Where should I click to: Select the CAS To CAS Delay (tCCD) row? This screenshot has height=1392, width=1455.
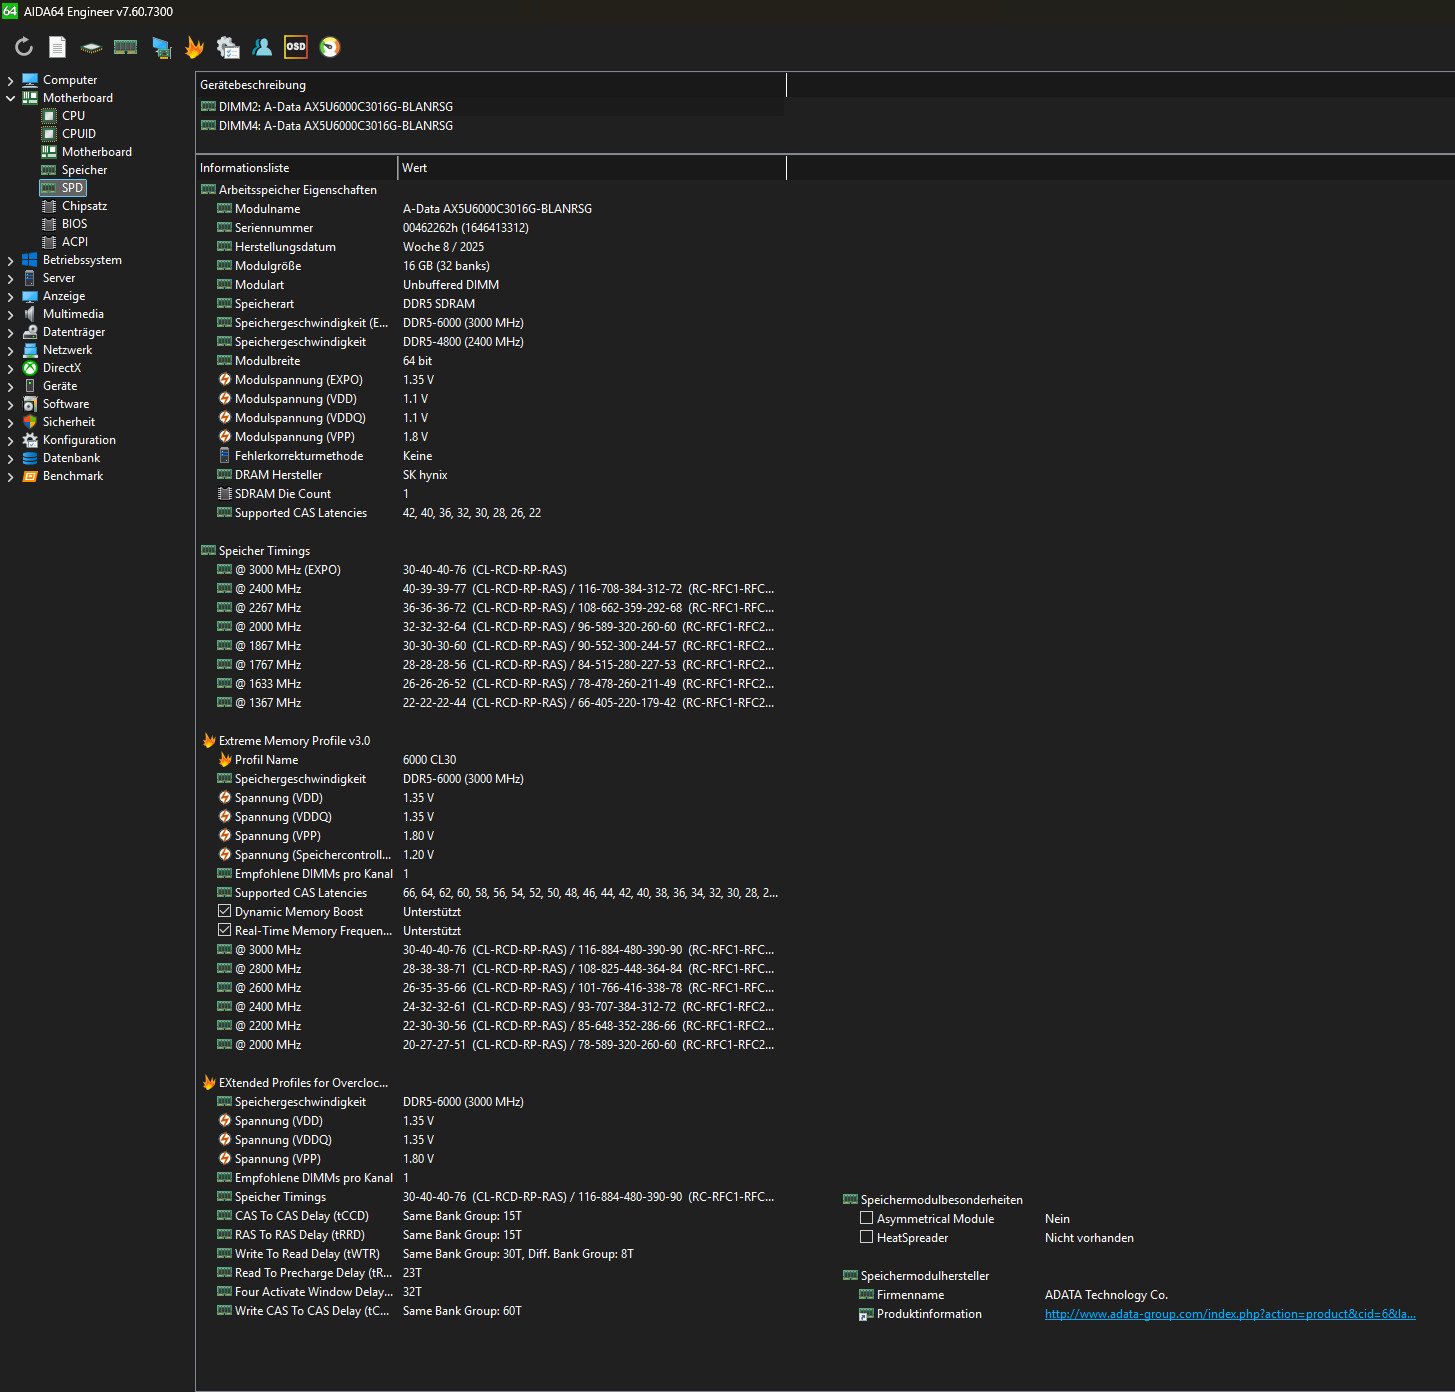click(x=490, y=1216)
